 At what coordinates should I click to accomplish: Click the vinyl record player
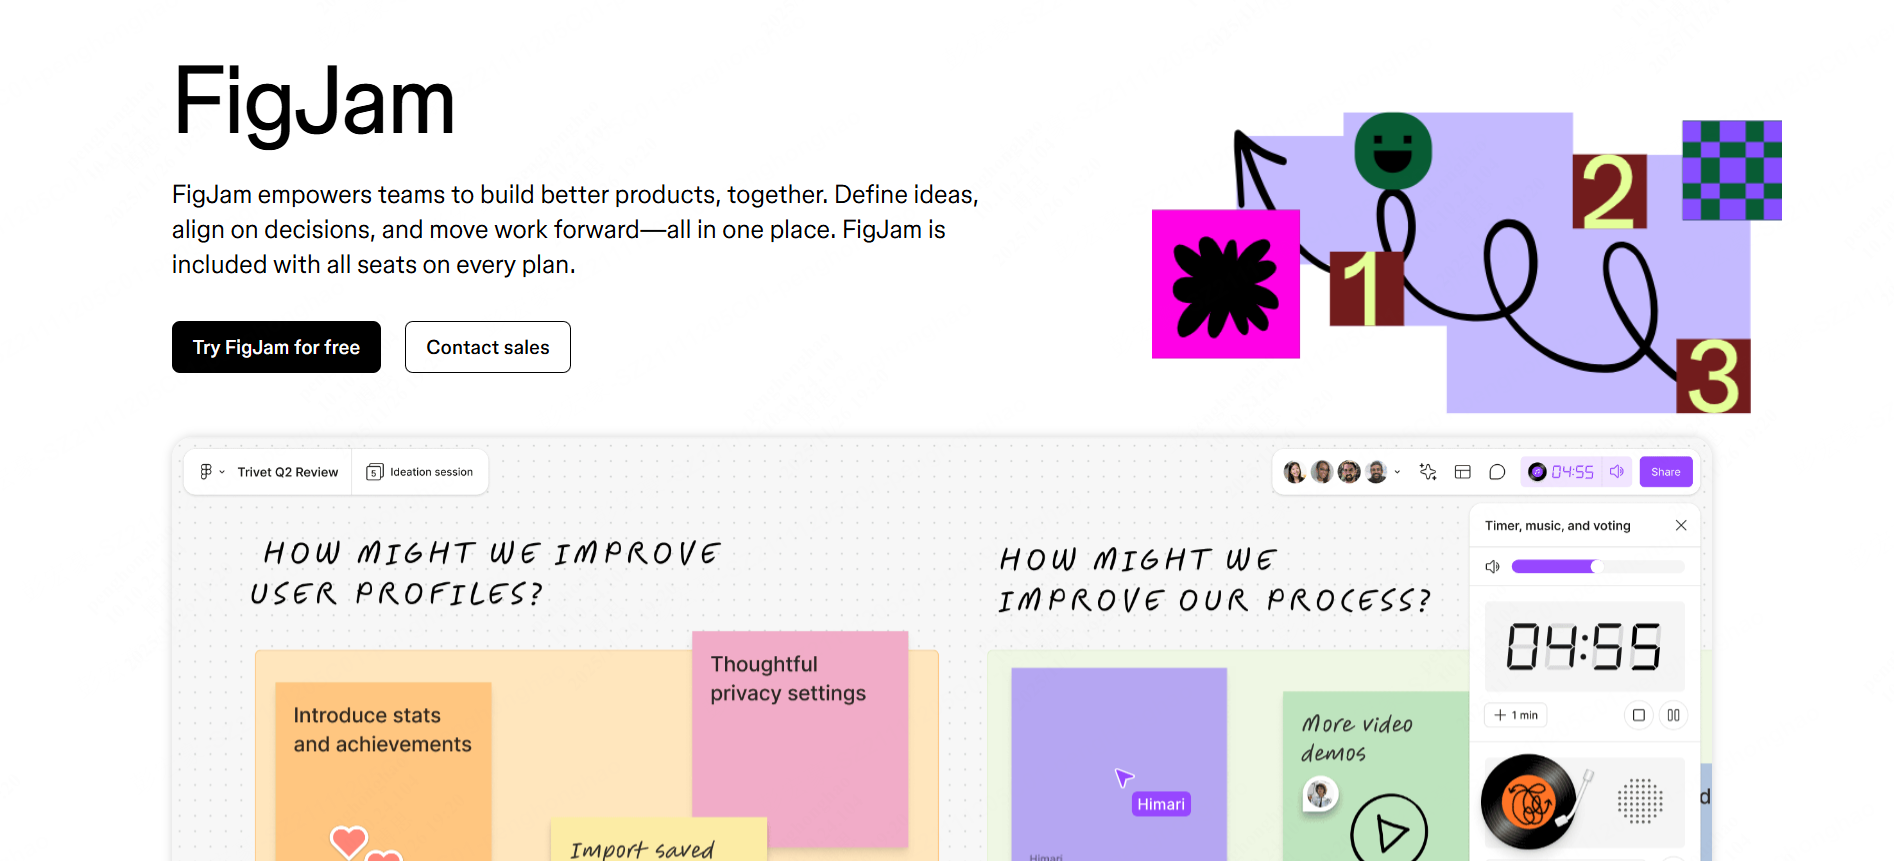coord(1529,802)
